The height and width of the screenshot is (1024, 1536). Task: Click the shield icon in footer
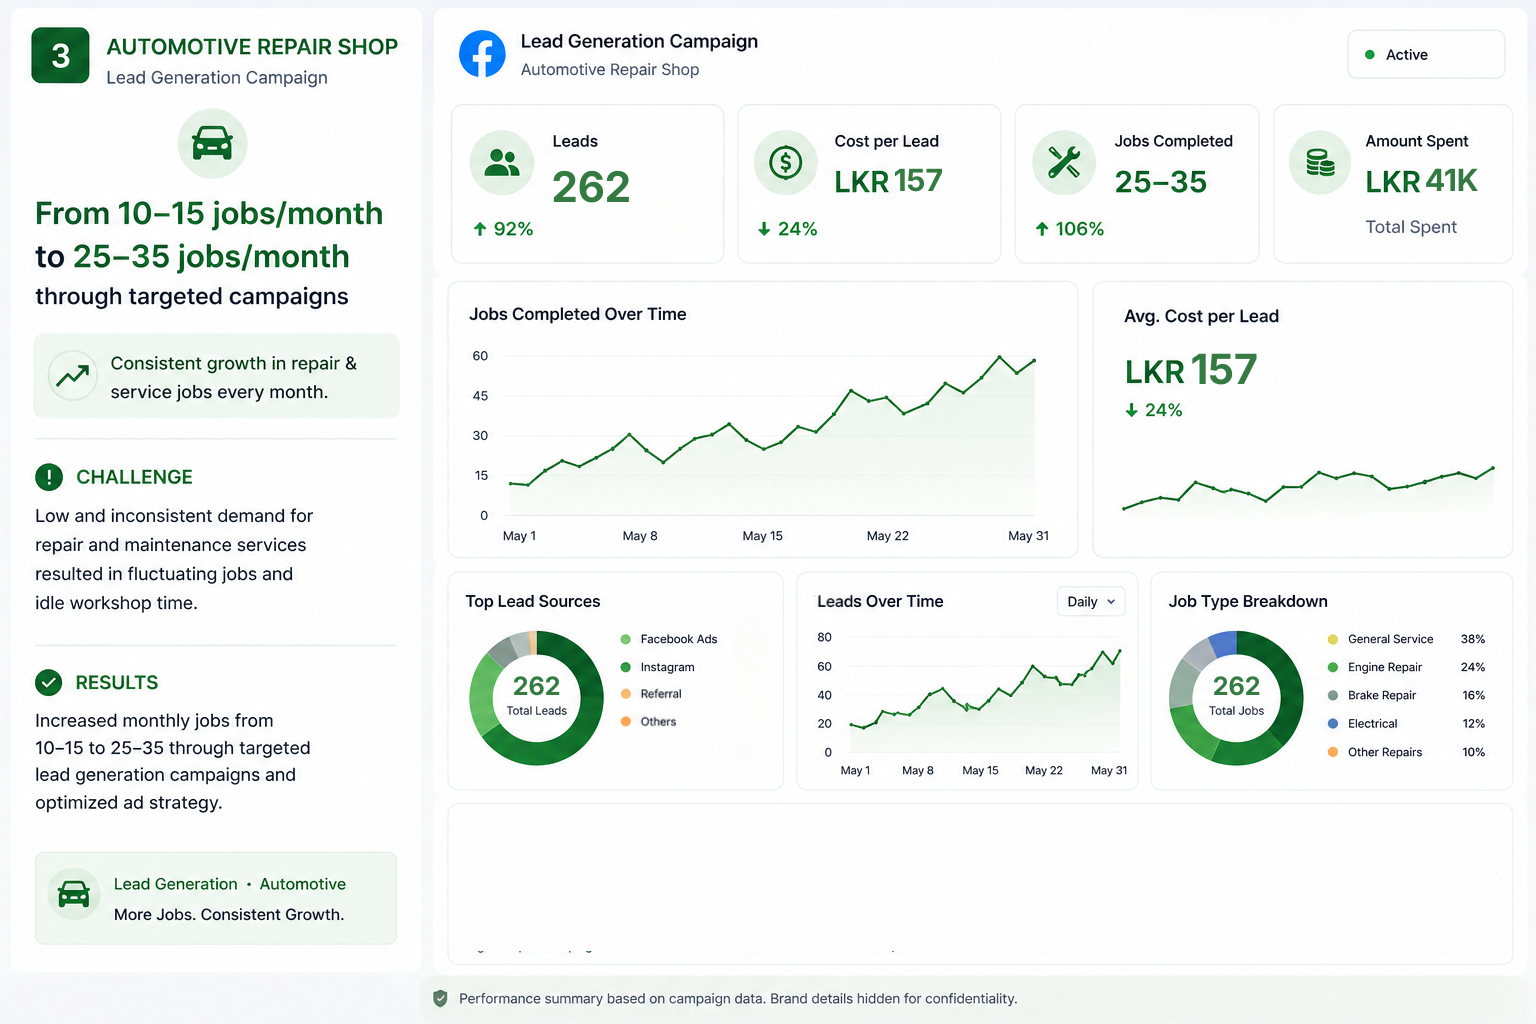click(x=440, y=998)
